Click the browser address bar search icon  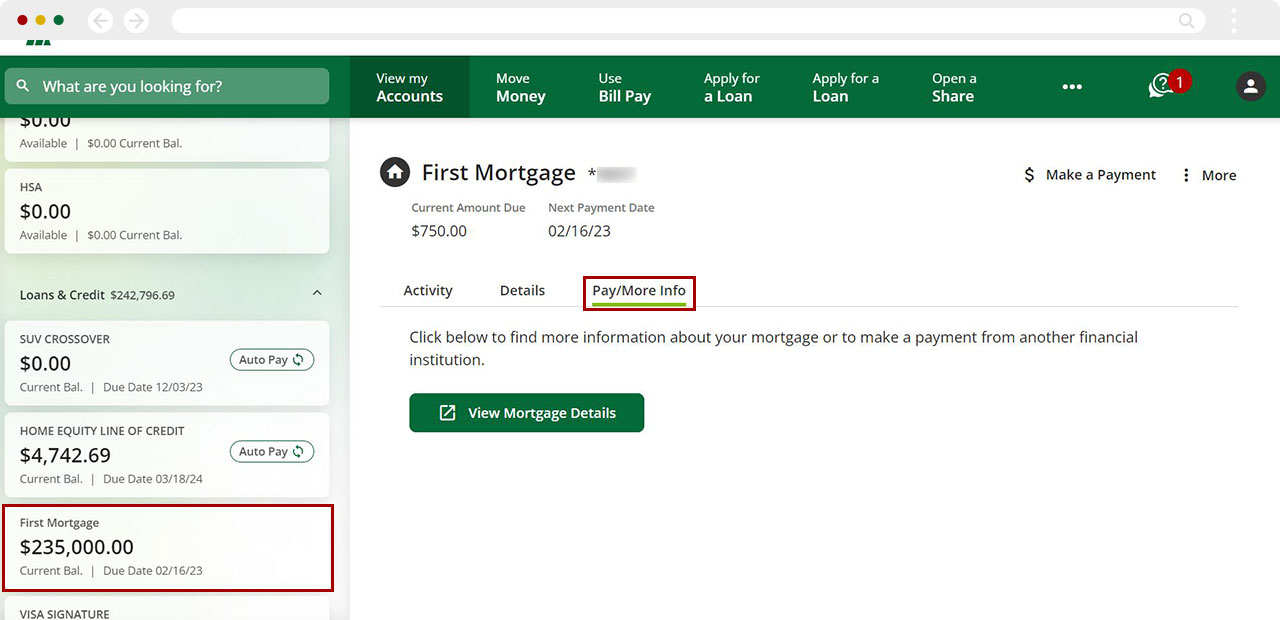coord(1186,20)
